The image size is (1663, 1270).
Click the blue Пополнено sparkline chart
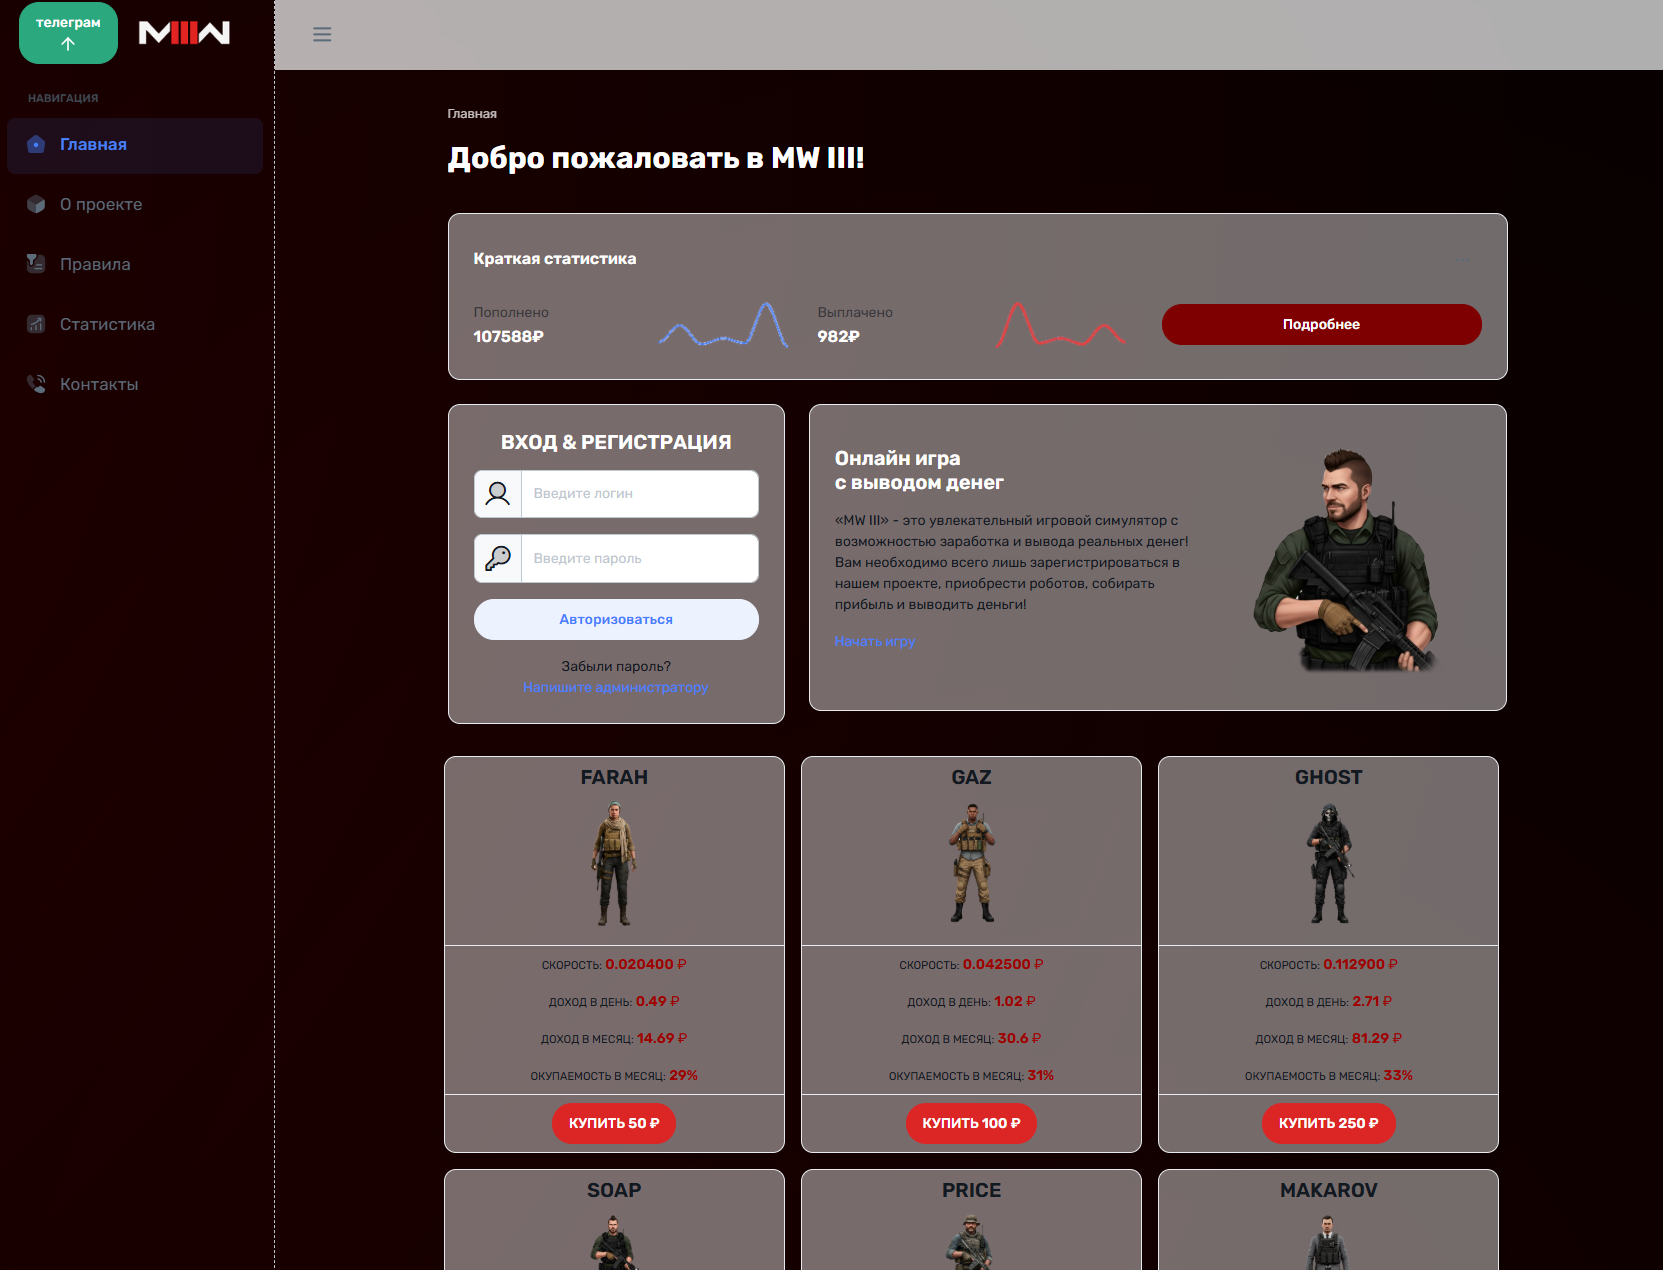(723, 324)
